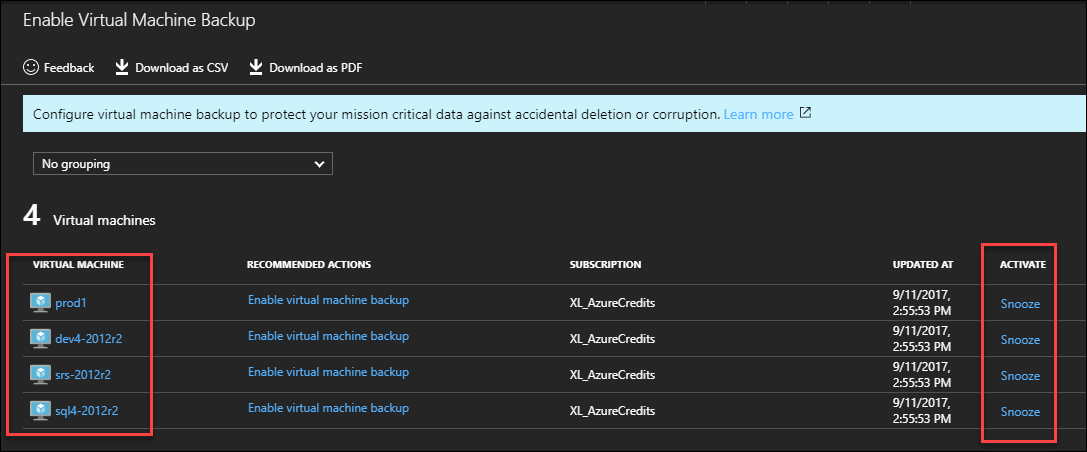Snooze the sql4-2012r2 recommendation
Screen dimensions: 1087x452
1020,412
